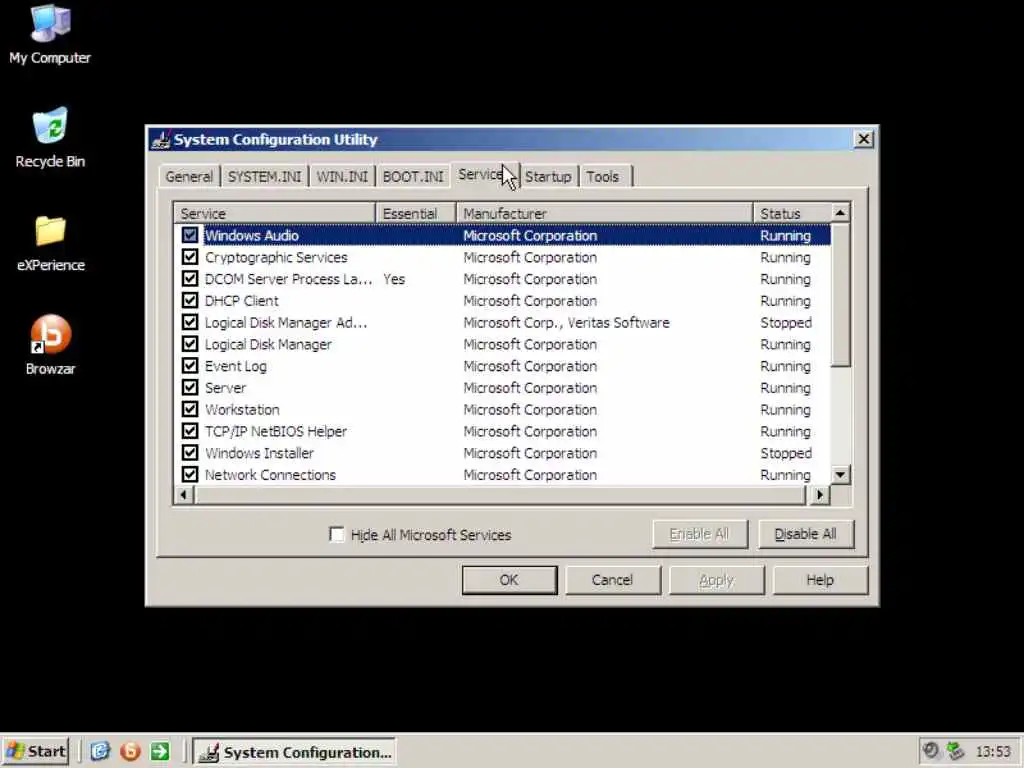
Task: Switch to the BOOT.INI tab
Action: (x=413, y=176)
